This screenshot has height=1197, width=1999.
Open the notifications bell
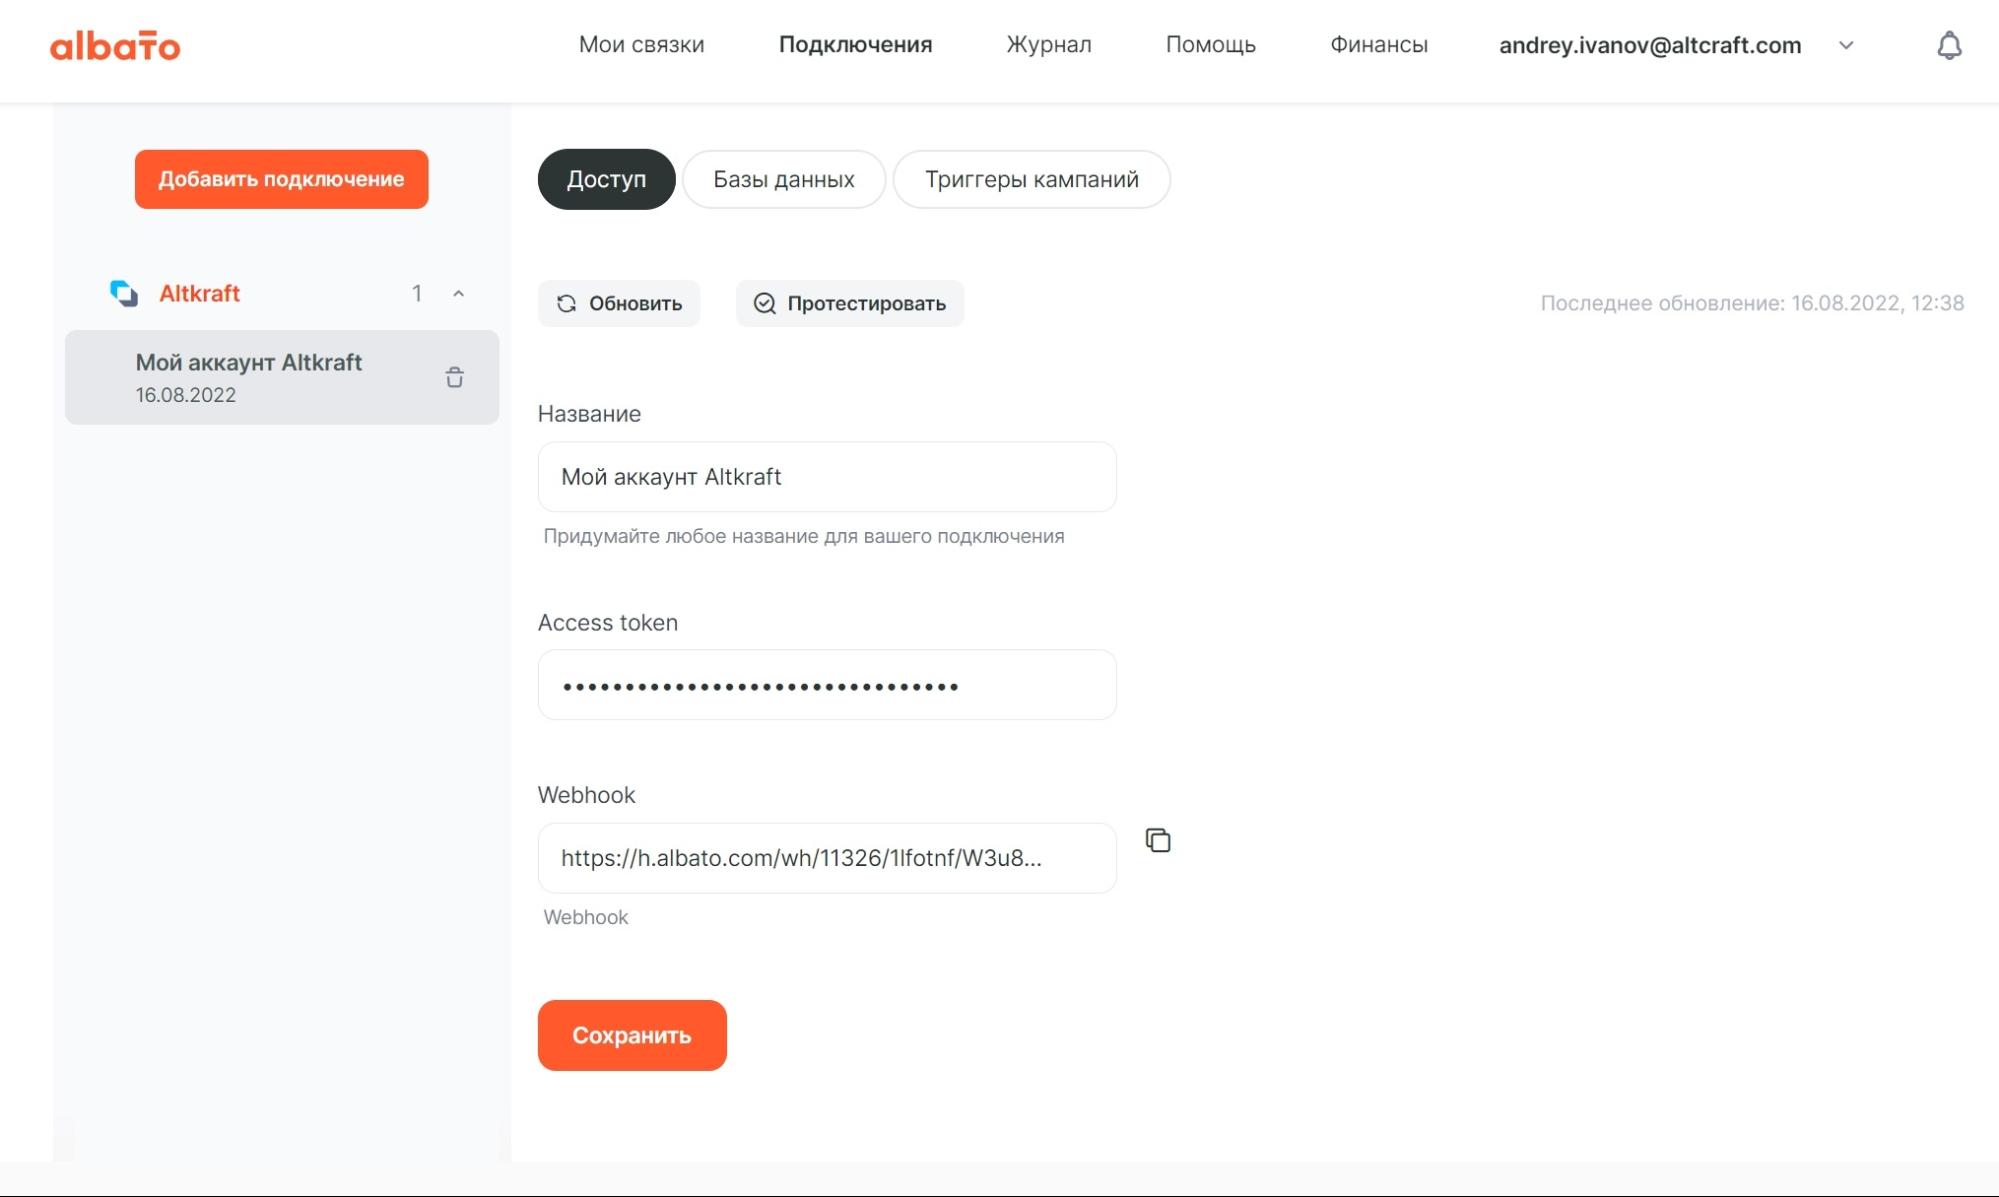[1949, 45]
